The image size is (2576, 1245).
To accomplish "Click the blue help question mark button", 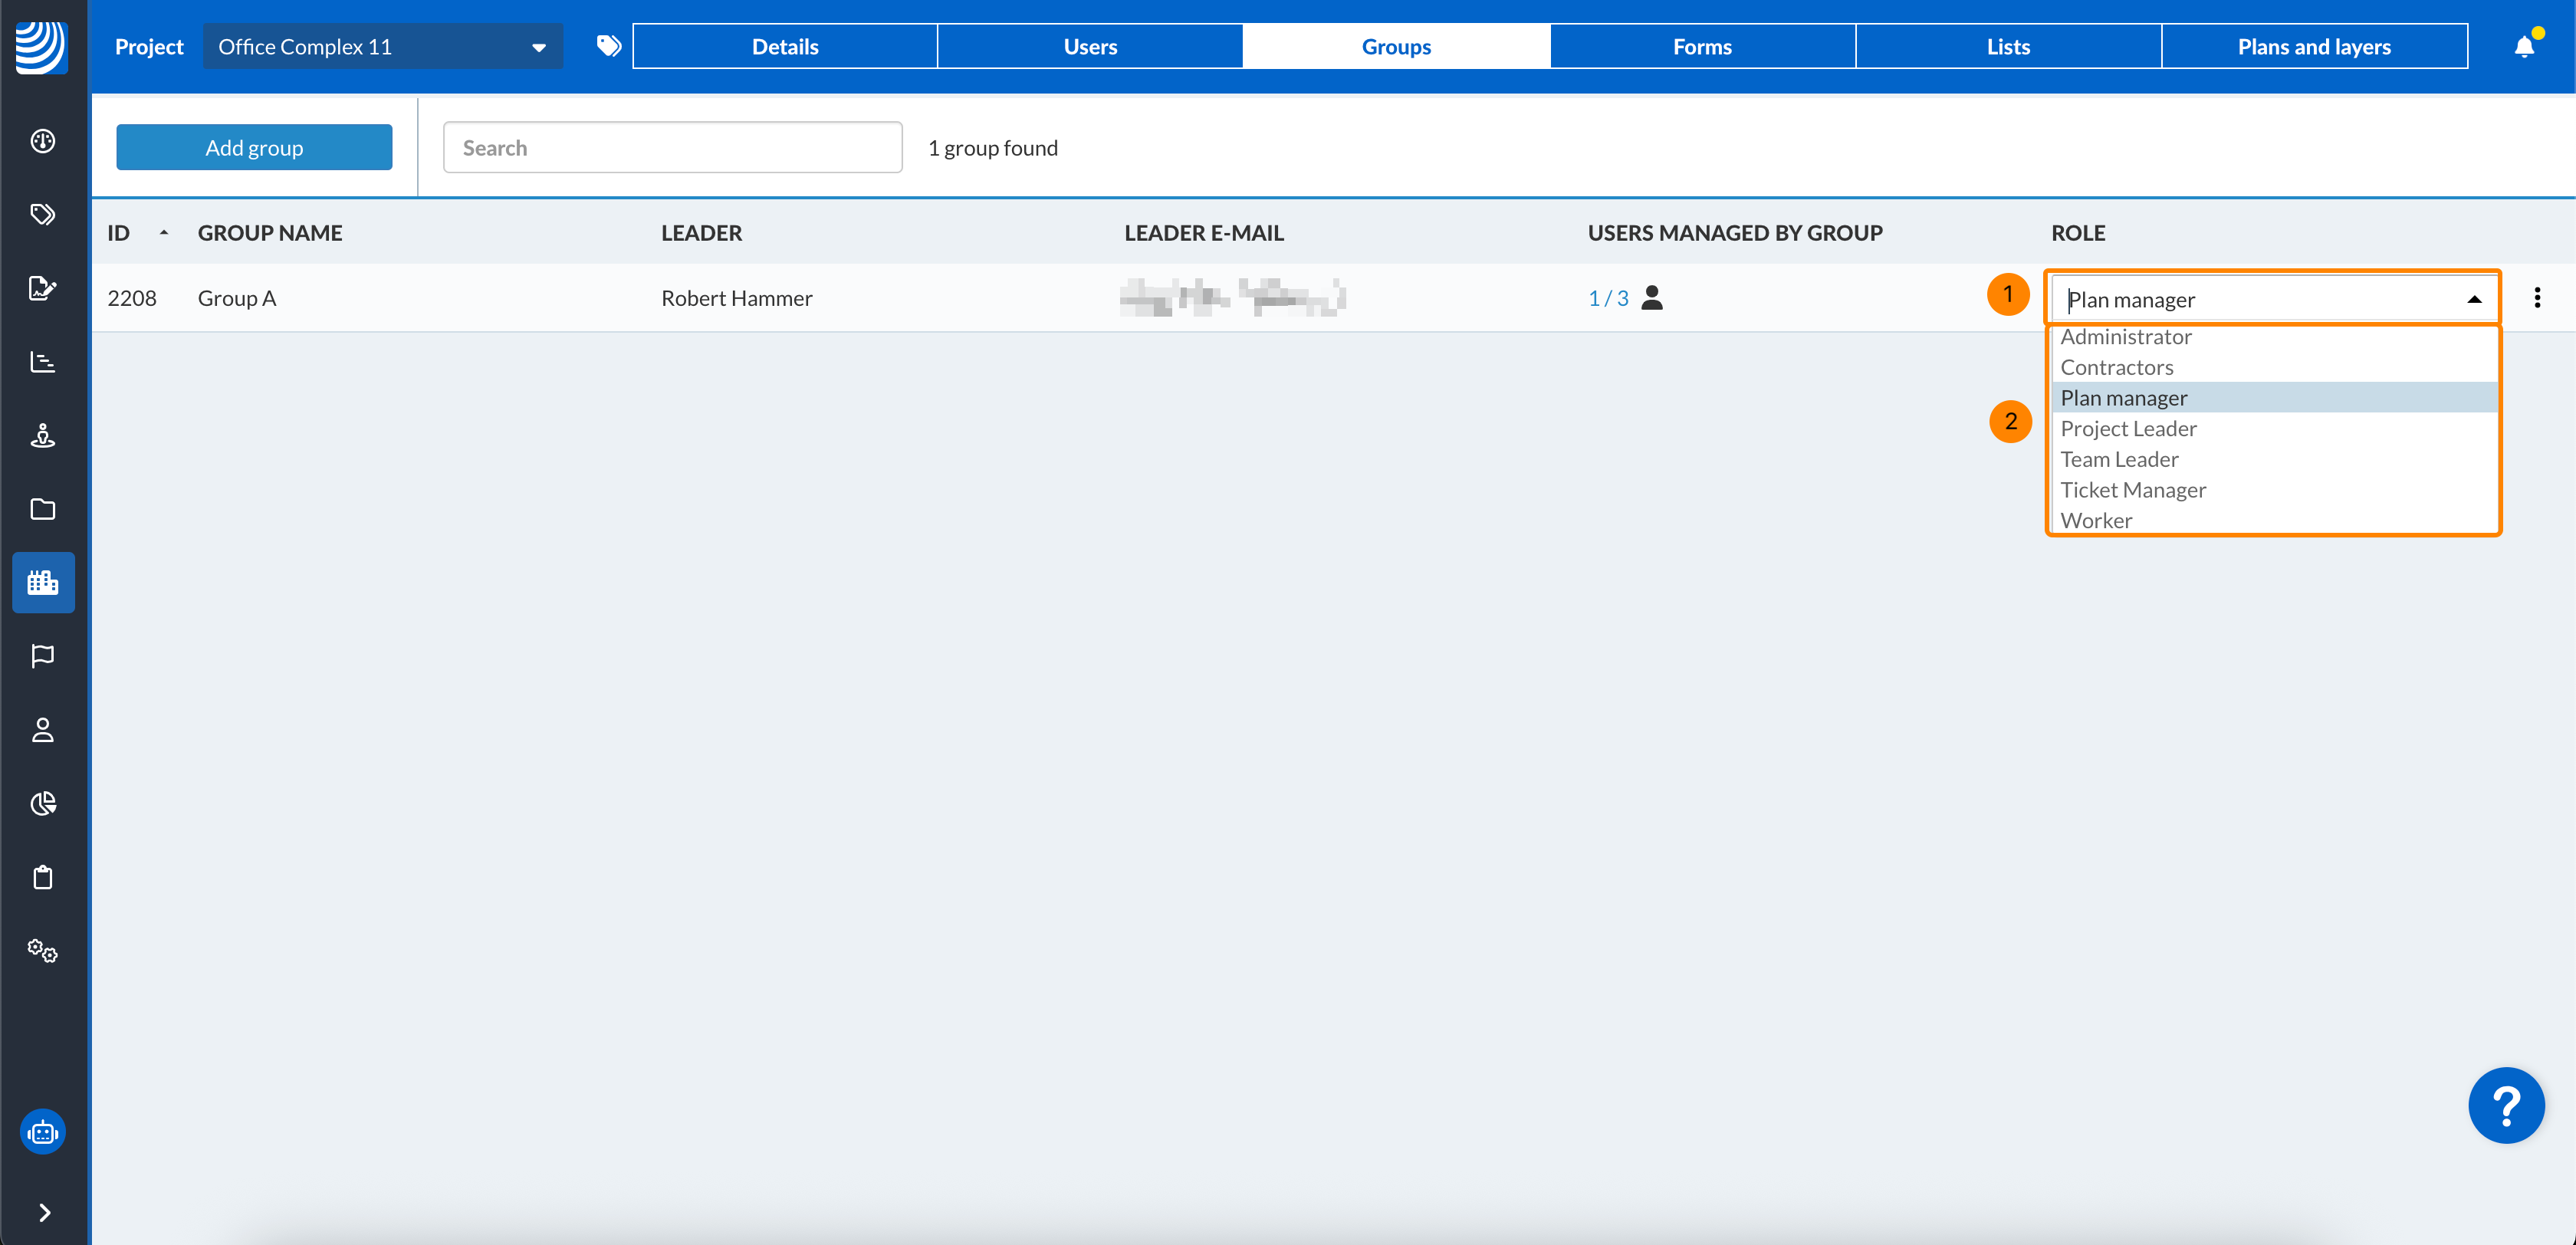I will tap(2505, 1105).
